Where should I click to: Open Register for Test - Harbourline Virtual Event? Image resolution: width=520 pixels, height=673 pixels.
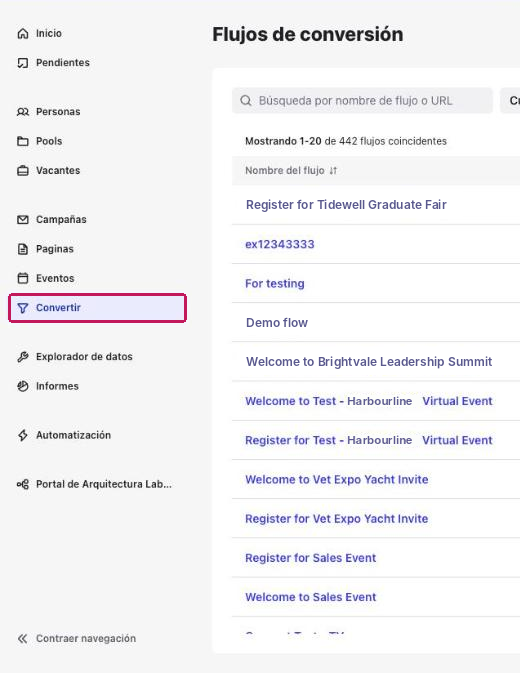(x=369, y=440)
